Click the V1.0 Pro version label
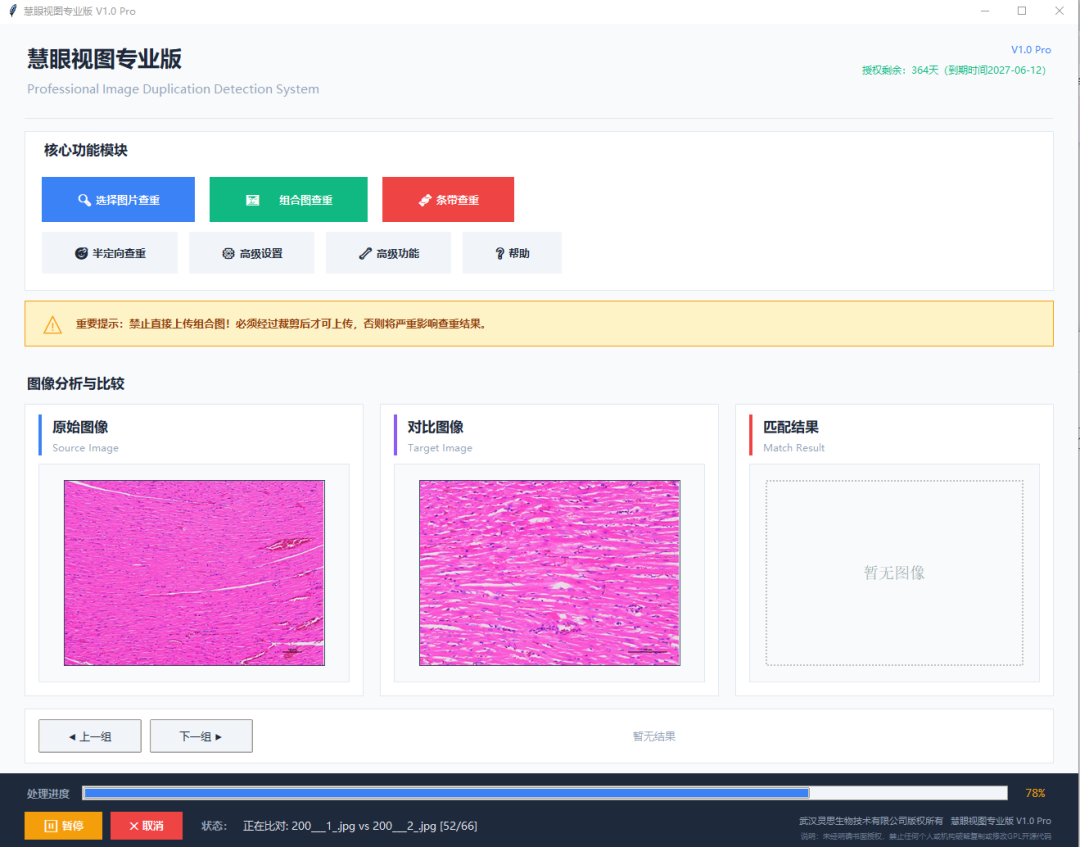 (1031, 50)
